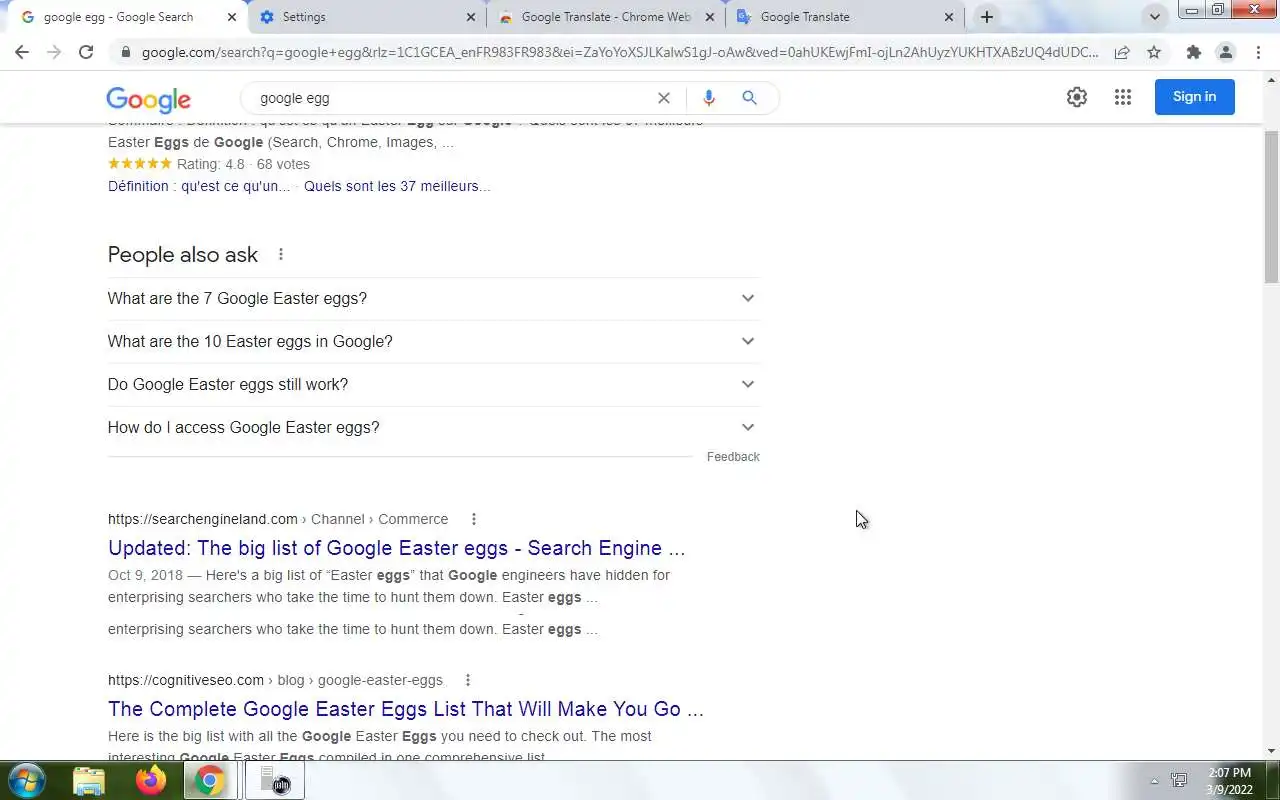Open the Chrome profile avatar
This screenshot has height=800, width=1280.
pyautogui.click(x=1225, y=52)
